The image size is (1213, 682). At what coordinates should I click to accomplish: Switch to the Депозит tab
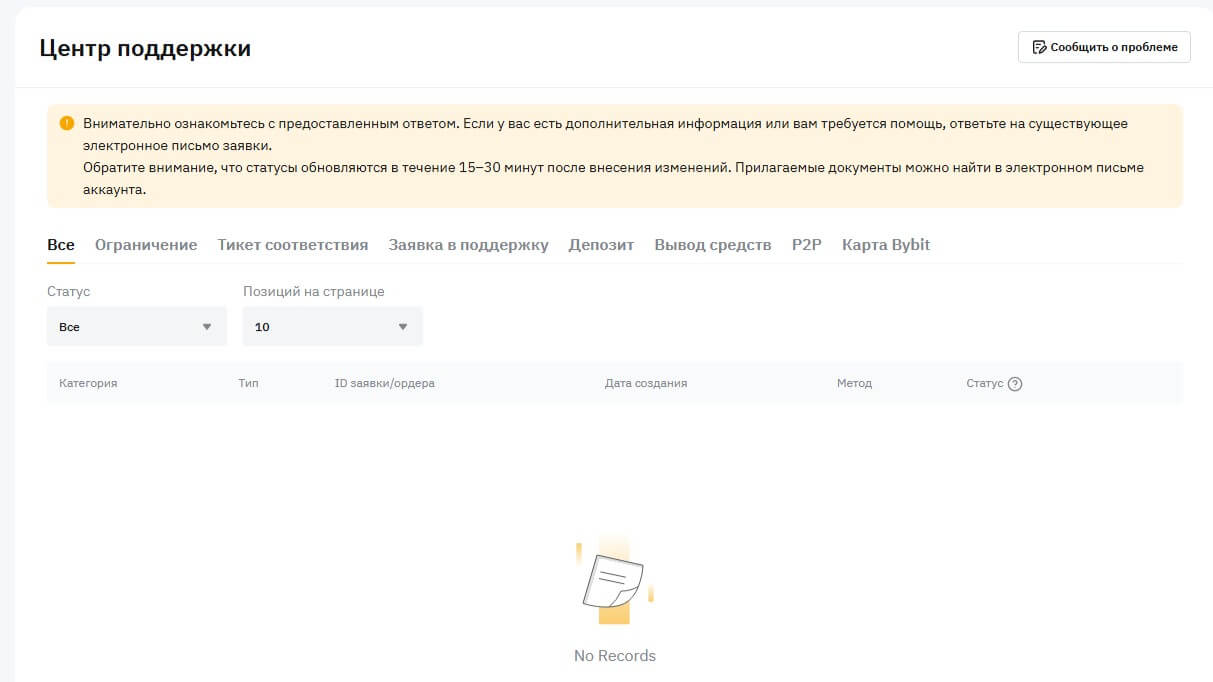pyautogui.click(x=601, y=245)
